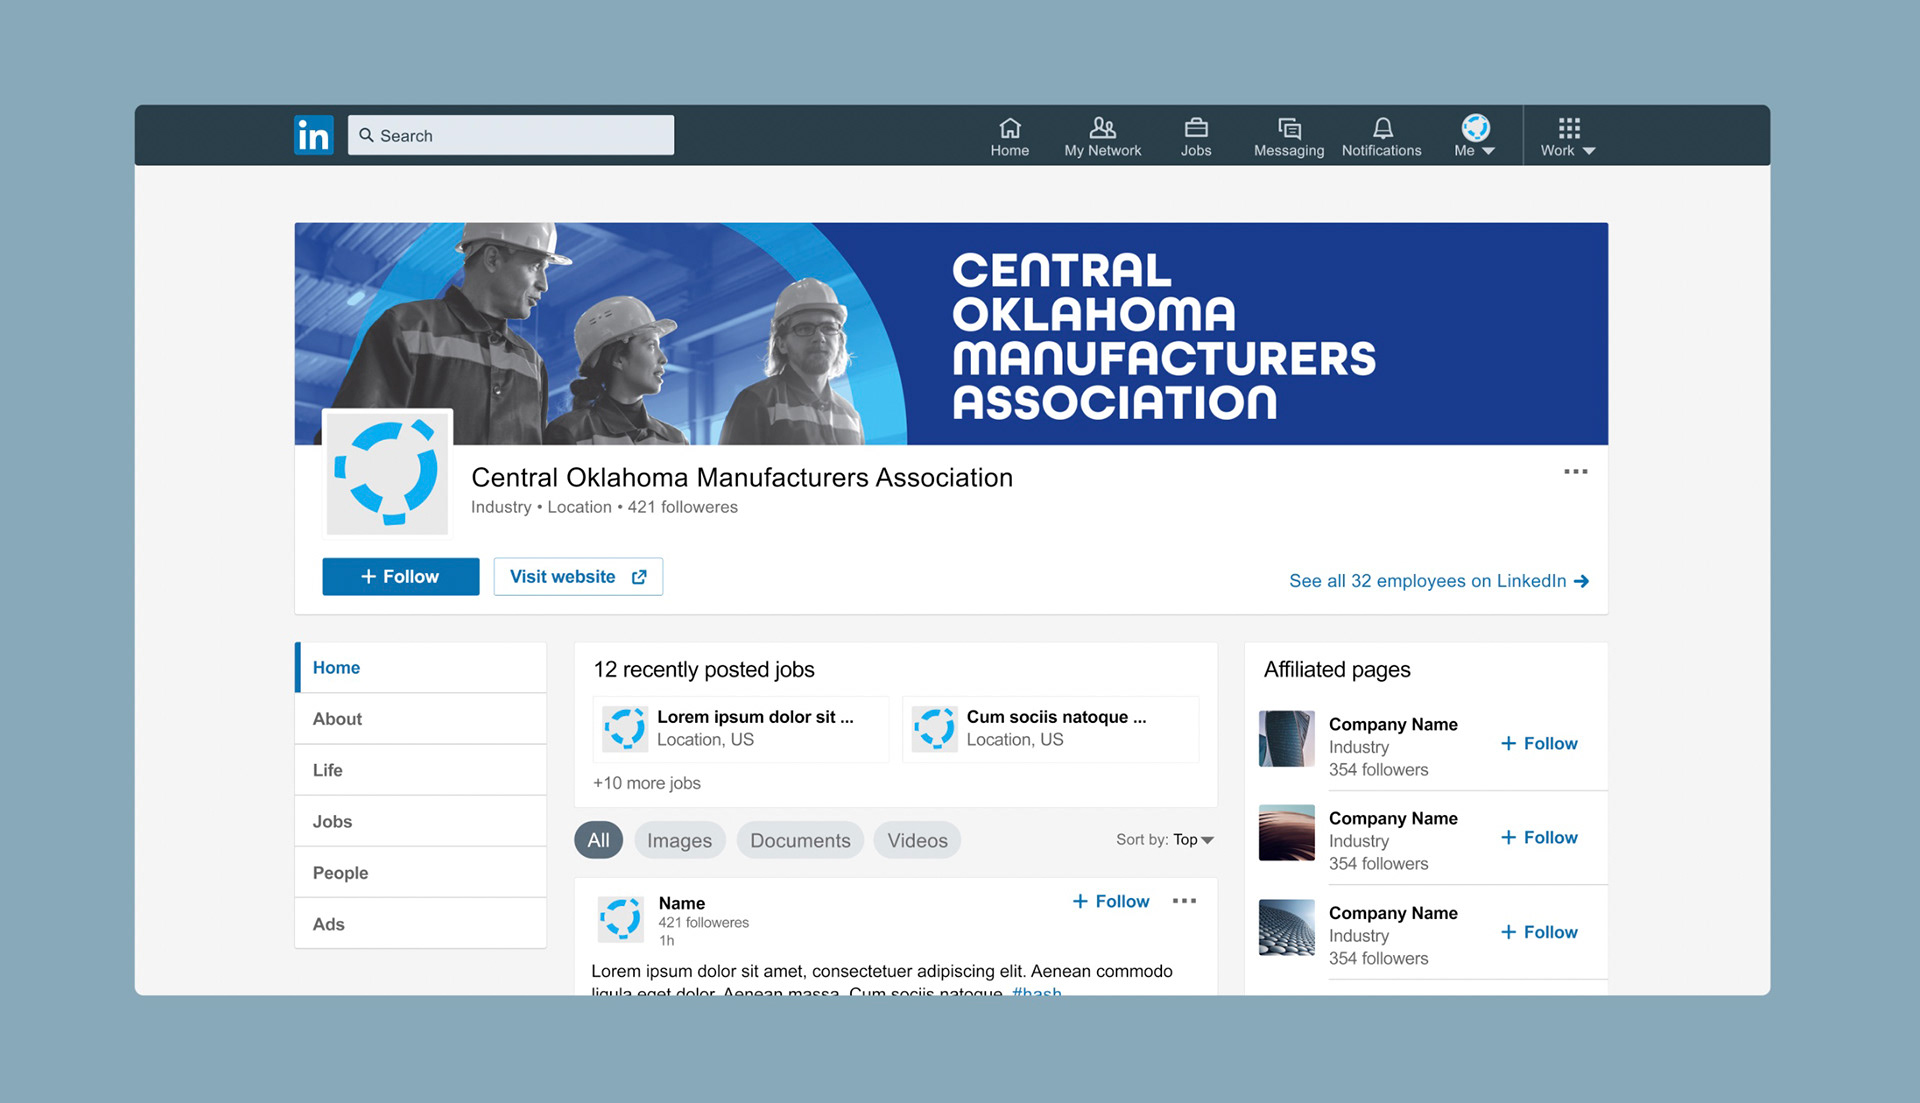The image size is (1920, 1103).
Task: Click the blue Follow button
Action: point(400,577)
